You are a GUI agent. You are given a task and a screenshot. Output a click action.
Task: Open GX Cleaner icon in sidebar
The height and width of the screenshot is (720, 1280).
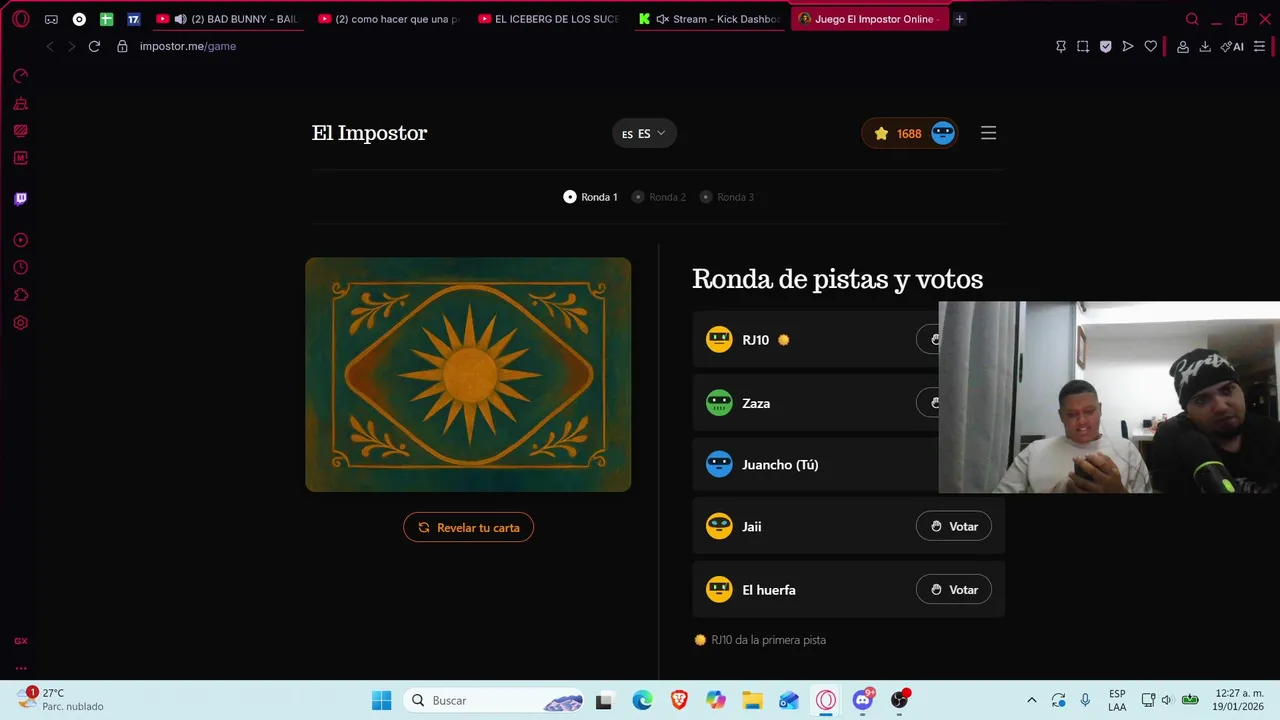[20, 103]
